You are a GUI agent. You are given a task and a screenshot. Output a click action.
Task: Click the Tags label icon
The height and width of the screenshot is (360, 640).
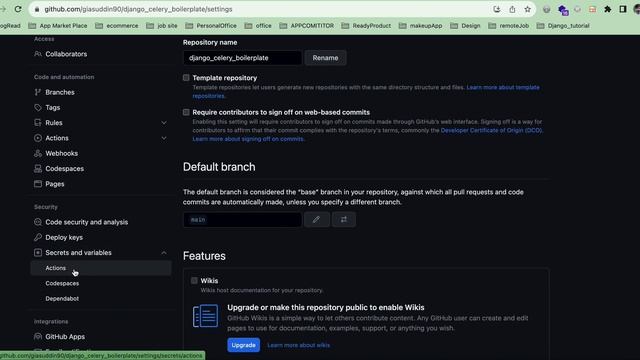[38, 107]
